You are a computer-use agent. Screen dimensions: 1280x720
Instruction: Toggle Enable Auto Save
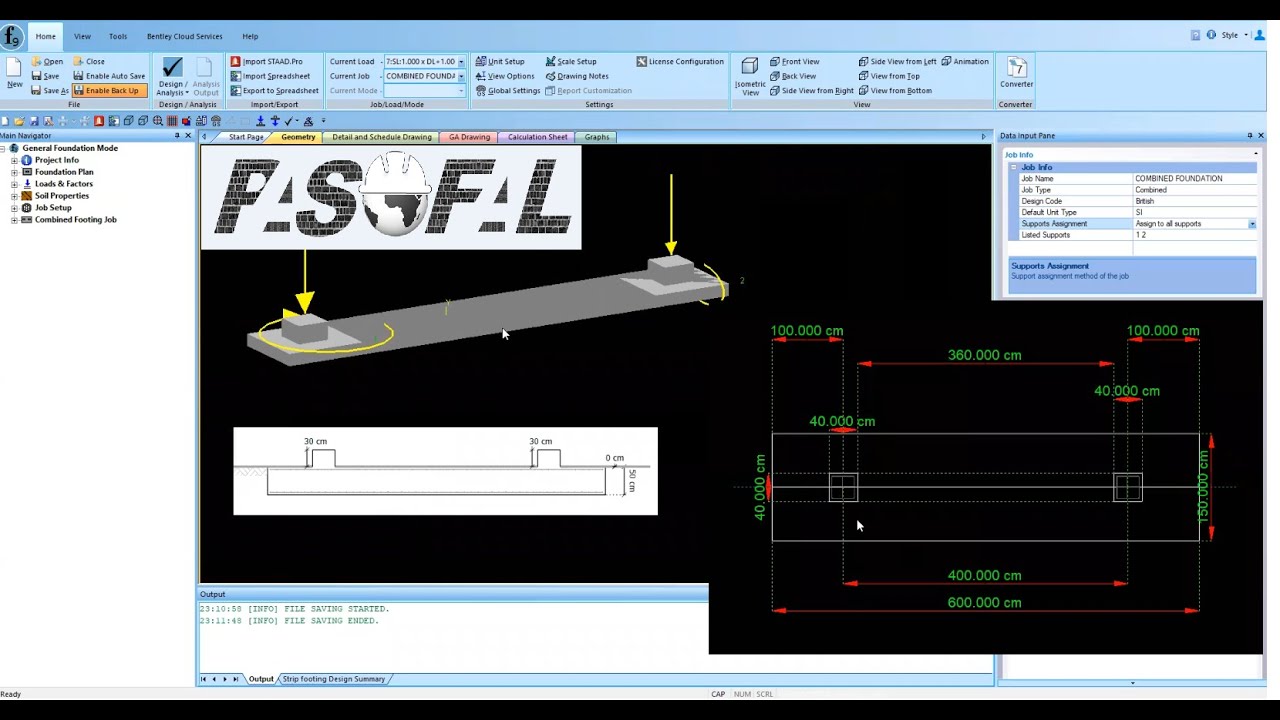coord(109,76)
